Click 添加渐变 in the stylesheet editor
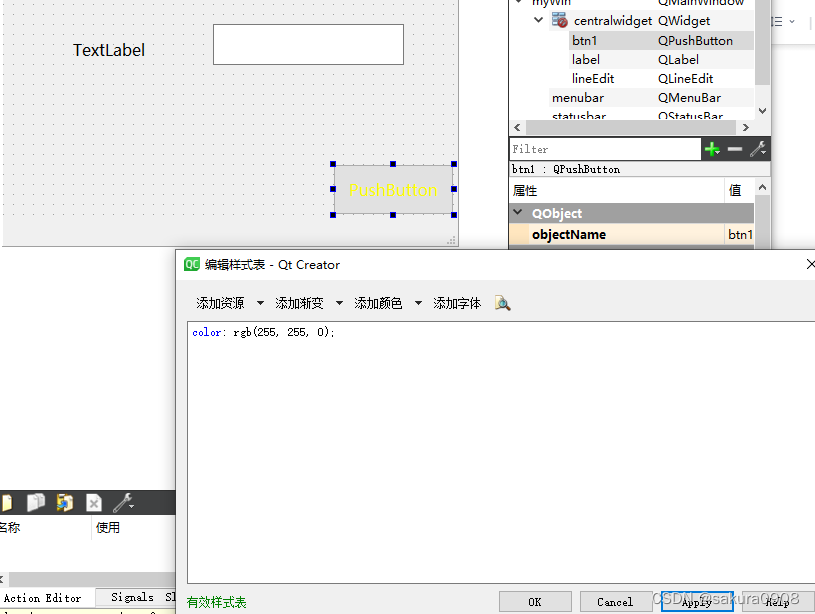This screenshot has height=614, width=815. click(x=299, y=303)
